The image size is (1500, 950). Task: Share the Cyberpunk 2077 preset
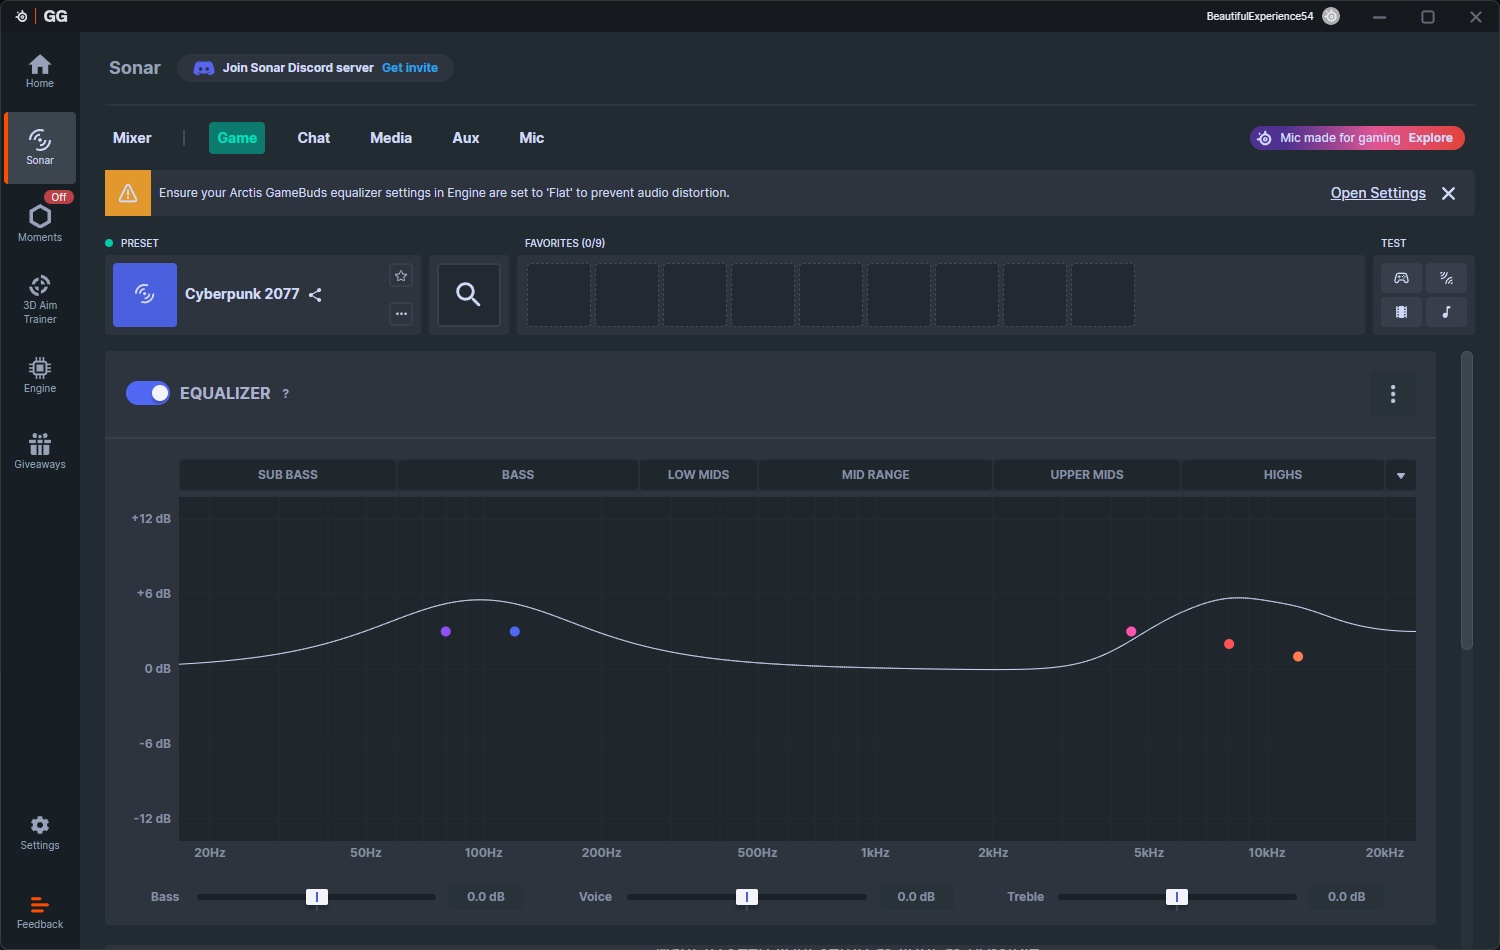(316, 295)
